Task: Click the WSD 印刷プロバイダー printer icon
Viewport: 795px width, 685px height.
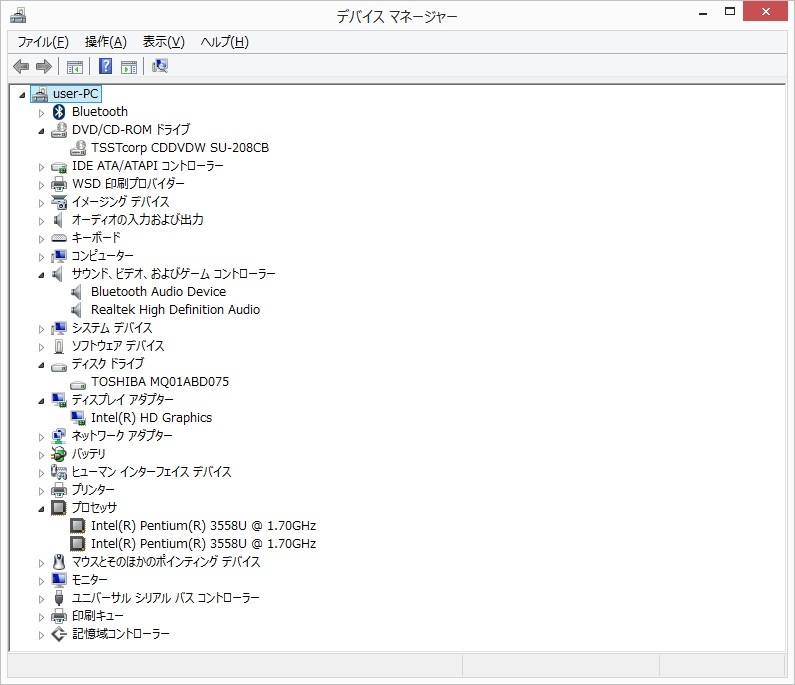Action: (59, 184)
